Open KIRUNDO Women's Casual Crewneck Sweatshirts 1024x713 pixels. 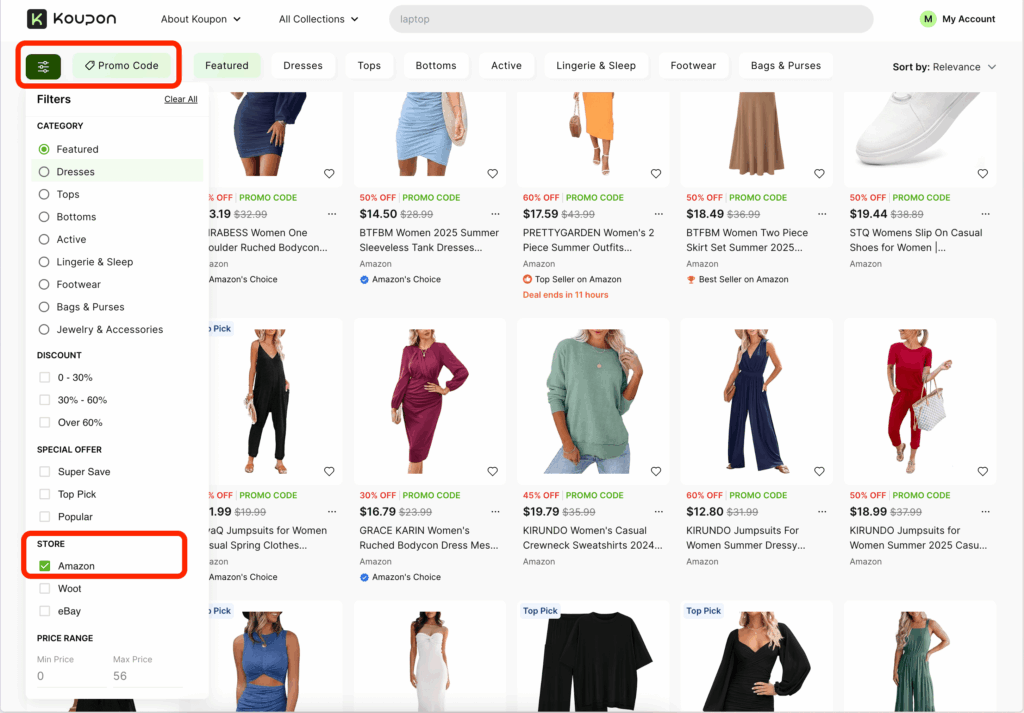pyautogui.click(x=592, y=538)
